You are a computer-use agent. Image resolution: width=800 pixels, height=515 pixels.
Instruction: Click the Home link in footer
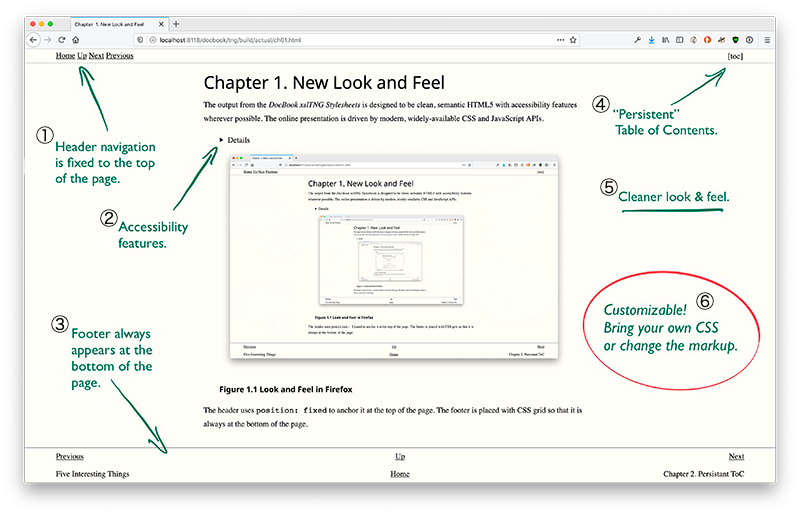coord(400,474)
